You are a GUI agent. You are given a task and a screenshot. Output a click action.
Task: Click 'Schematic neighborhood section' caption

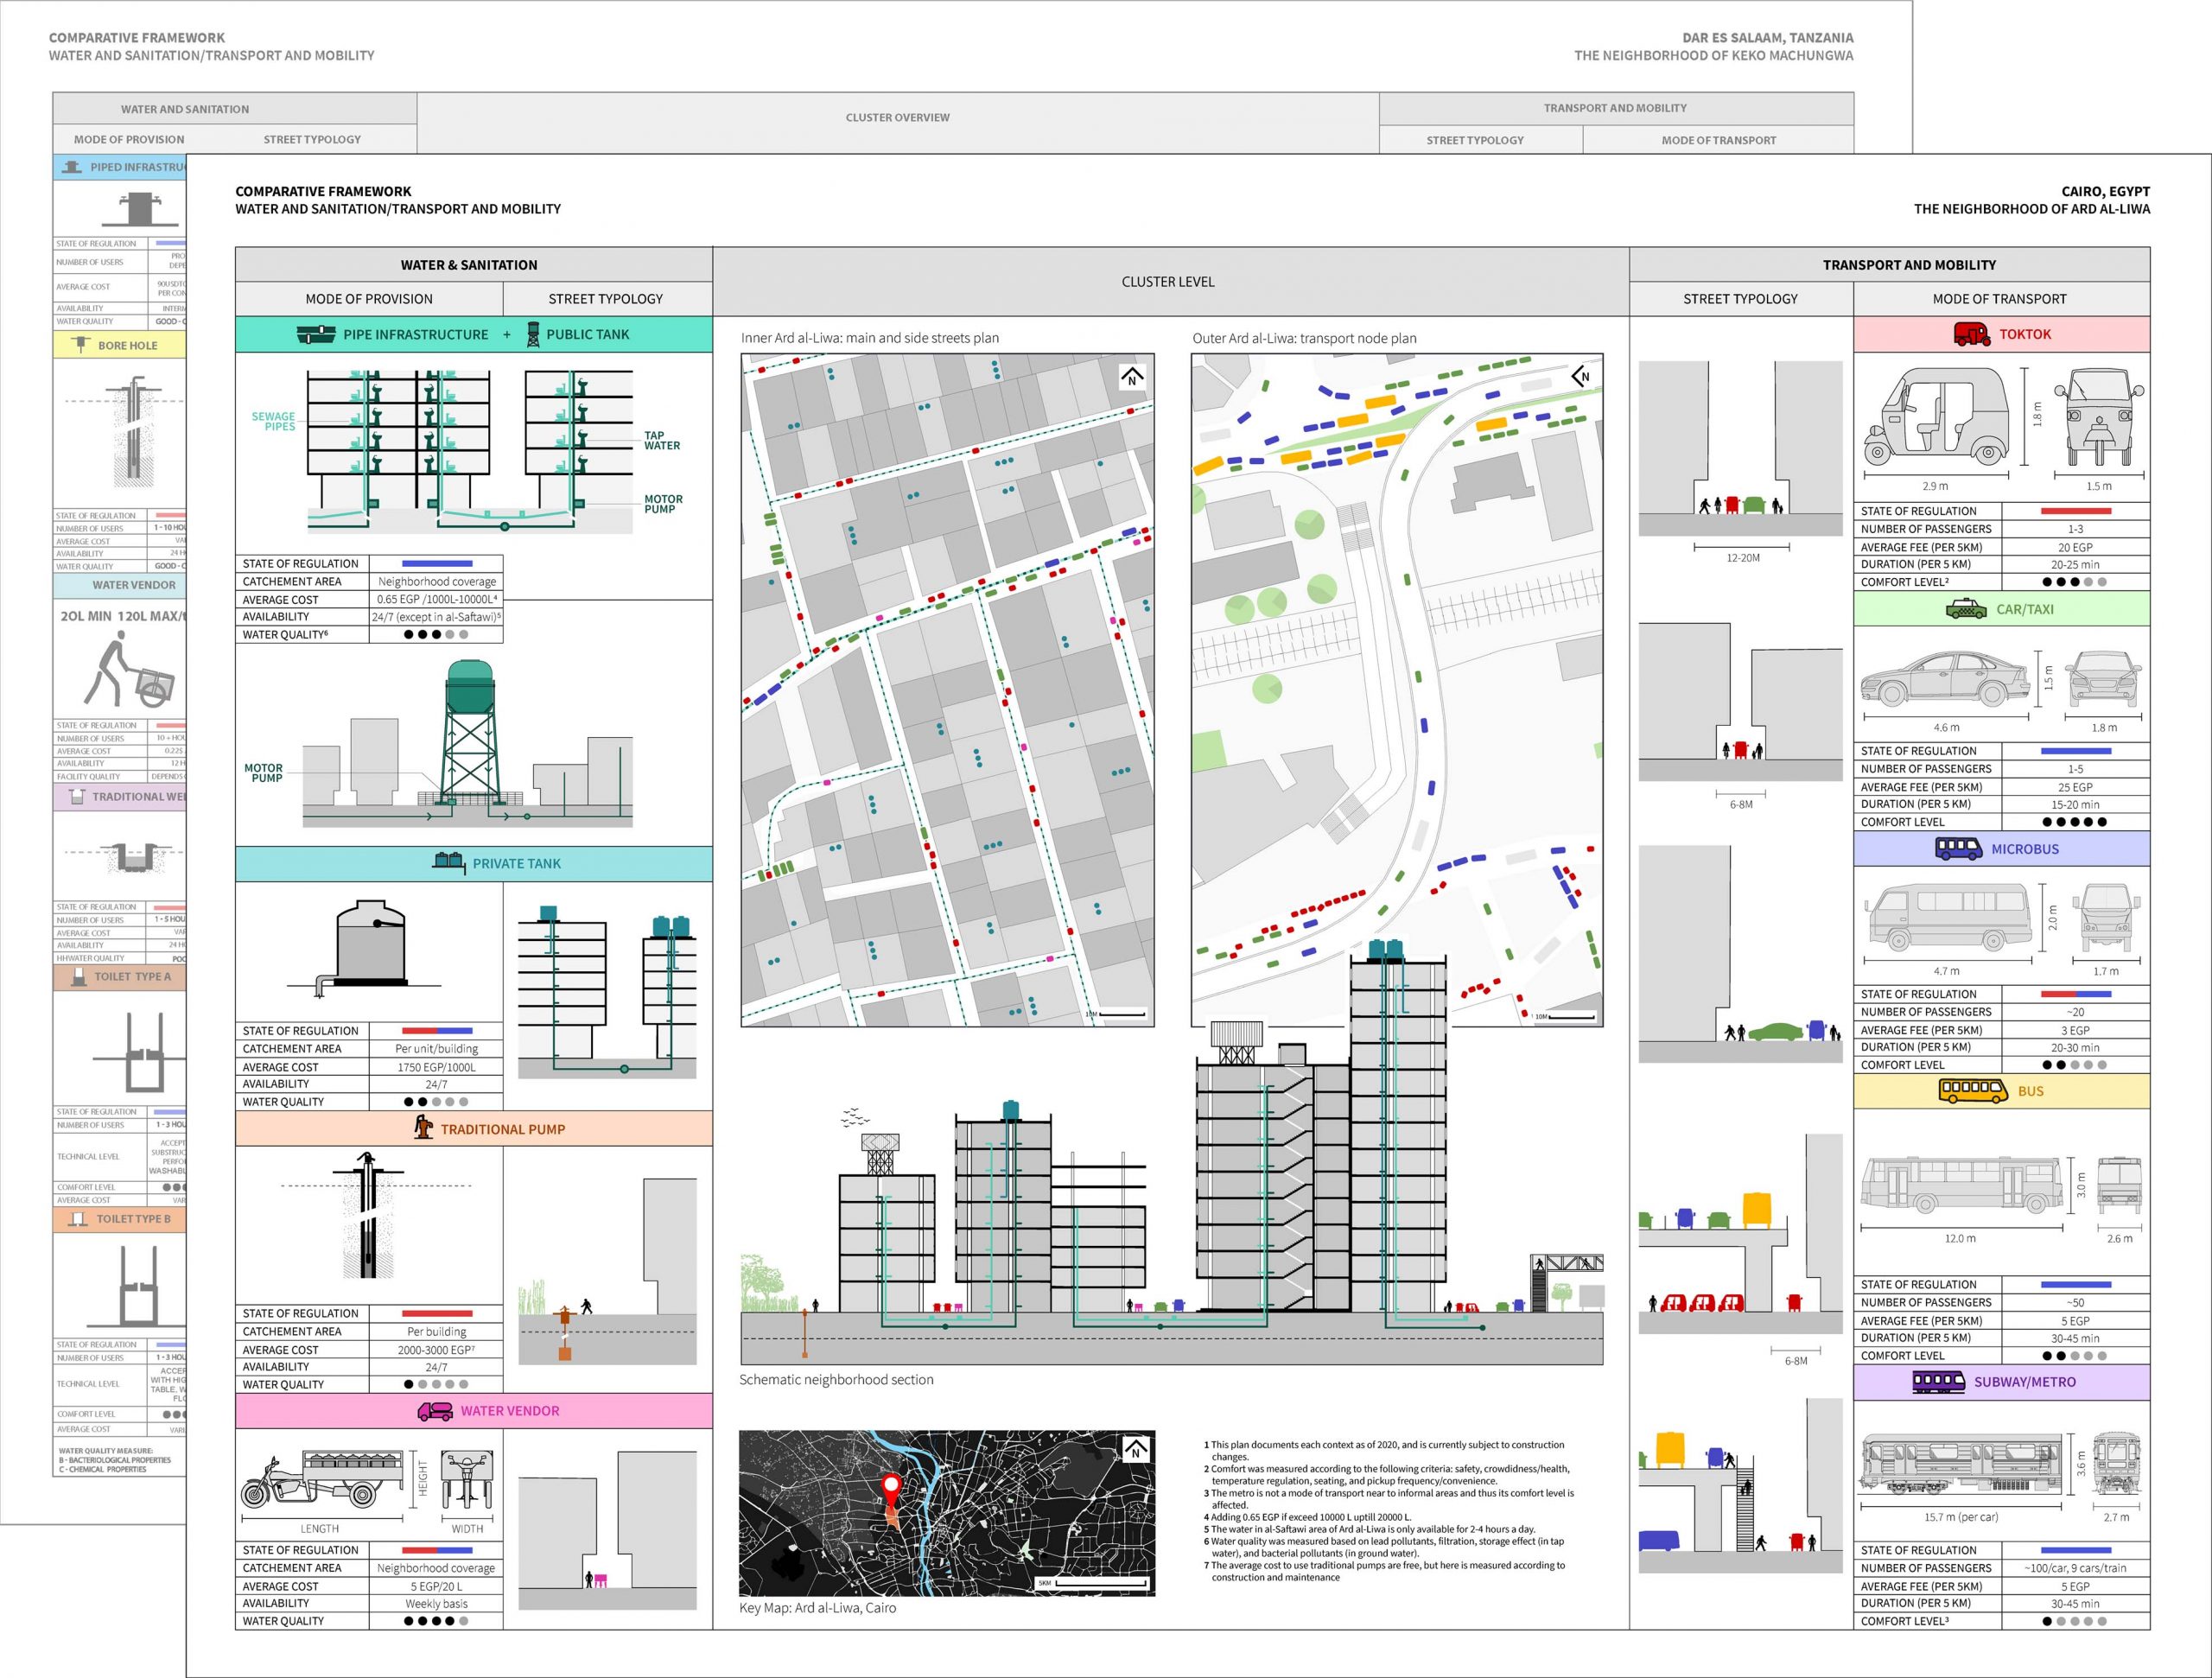click(x=836, y=1380)
